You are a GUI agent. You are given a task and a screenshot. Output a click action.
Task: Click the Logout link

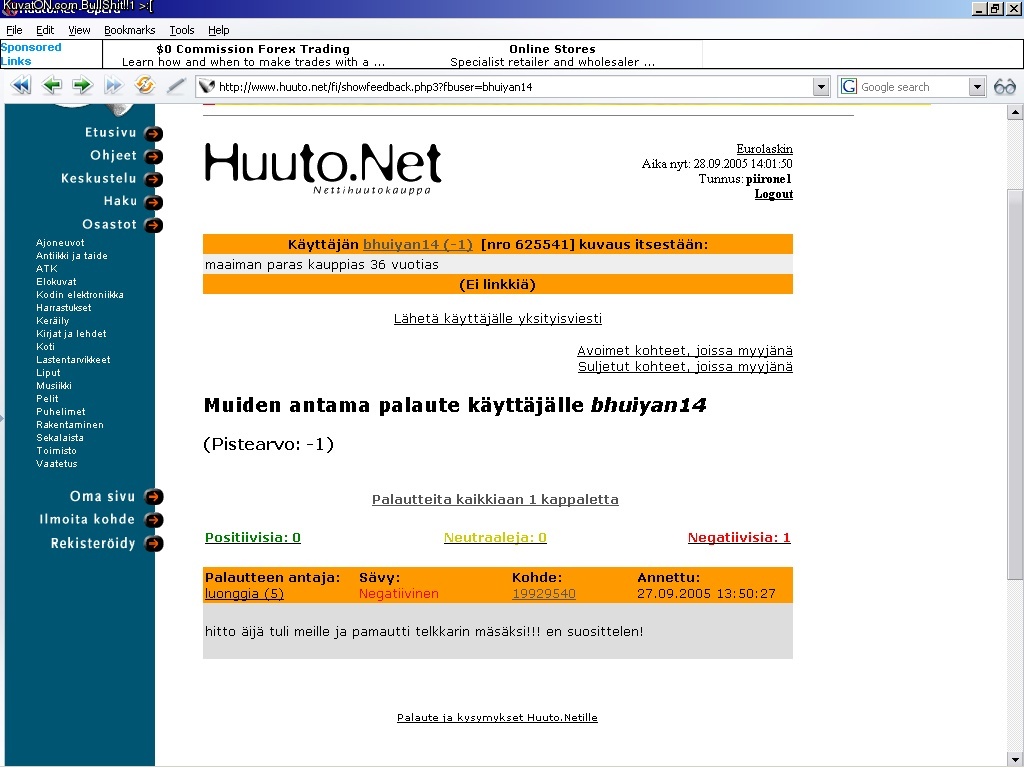click(773, 194)
